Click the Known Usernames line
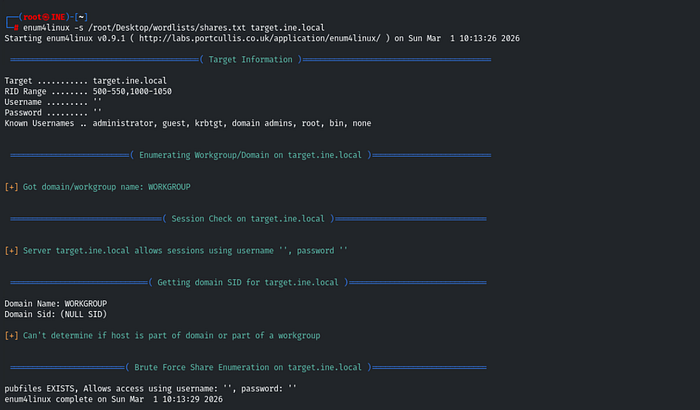This screenshot has height=410, width=700. pos(188,123)
